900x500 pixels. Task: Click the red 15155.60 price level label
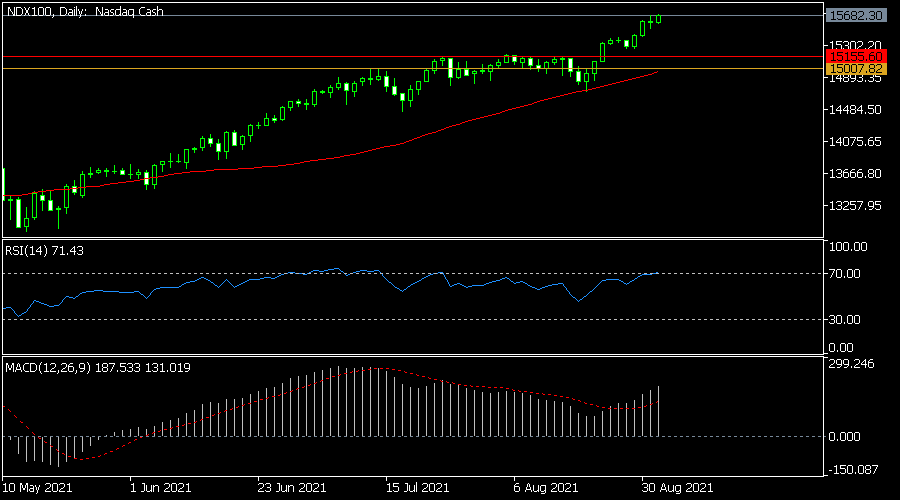click(x=856, y=56)
